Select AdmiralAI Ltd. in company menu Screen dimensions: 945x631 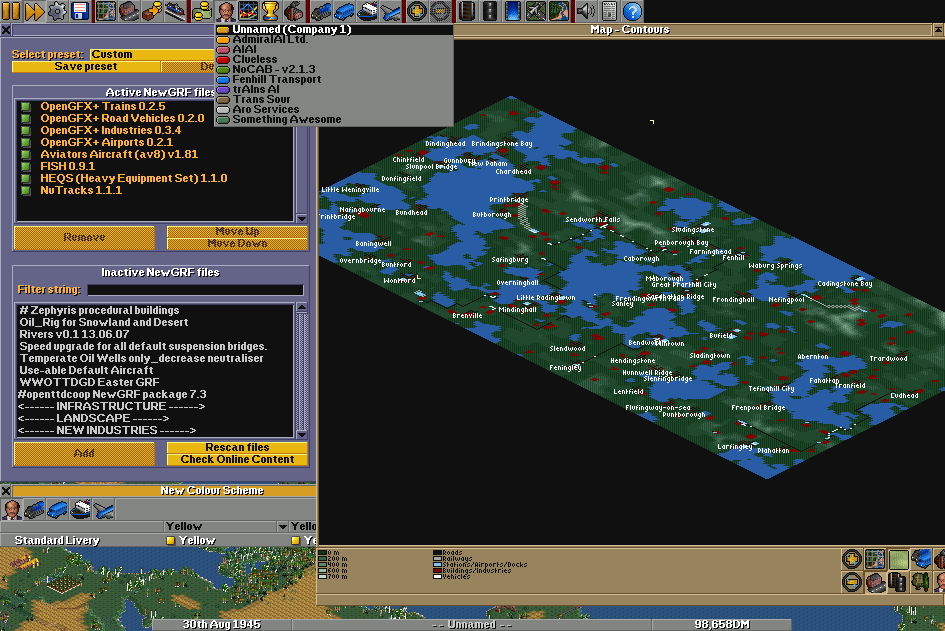point(334,39)
